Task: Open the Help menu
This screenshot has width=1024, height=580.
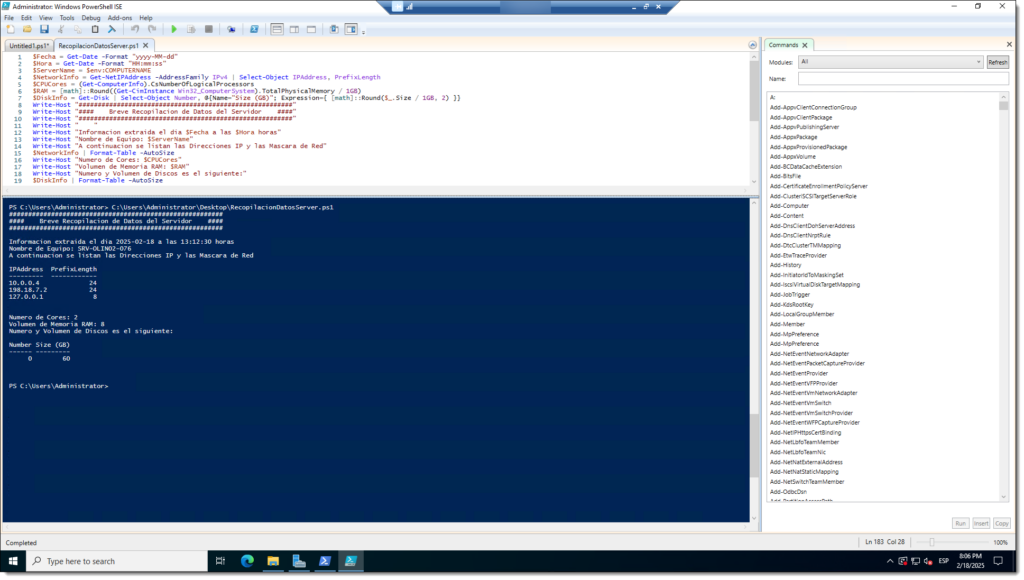Action: (146, 18)
